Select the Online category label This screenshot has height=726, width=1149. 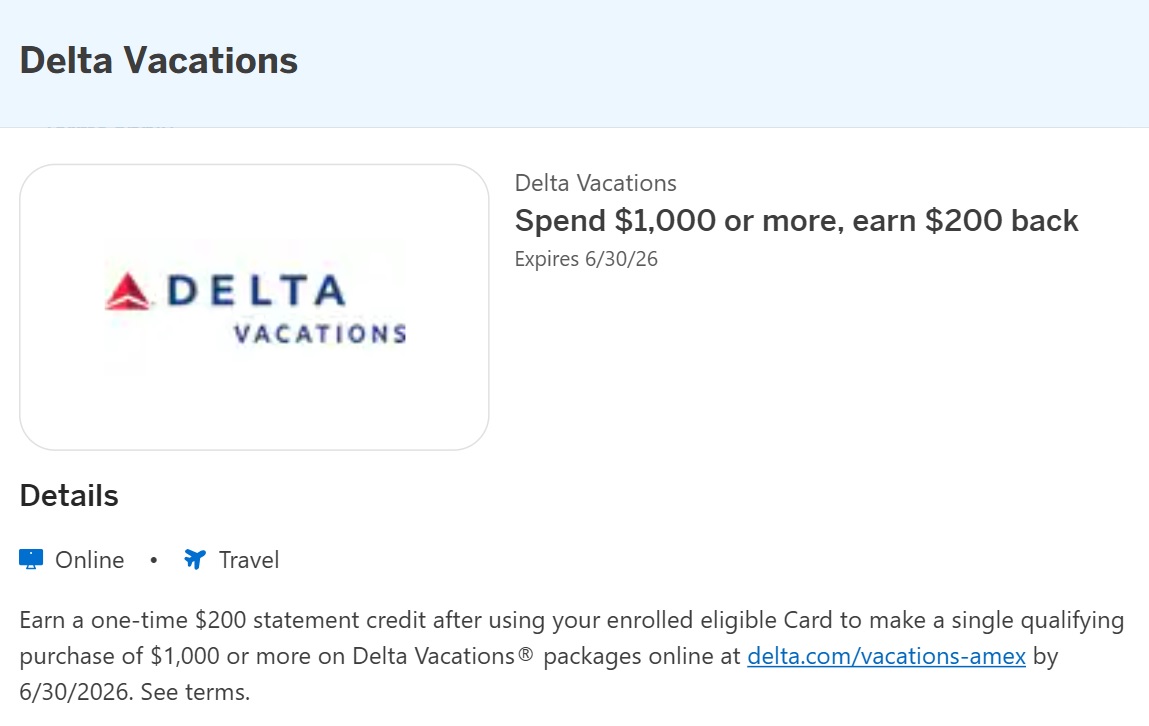coord(91,560)
